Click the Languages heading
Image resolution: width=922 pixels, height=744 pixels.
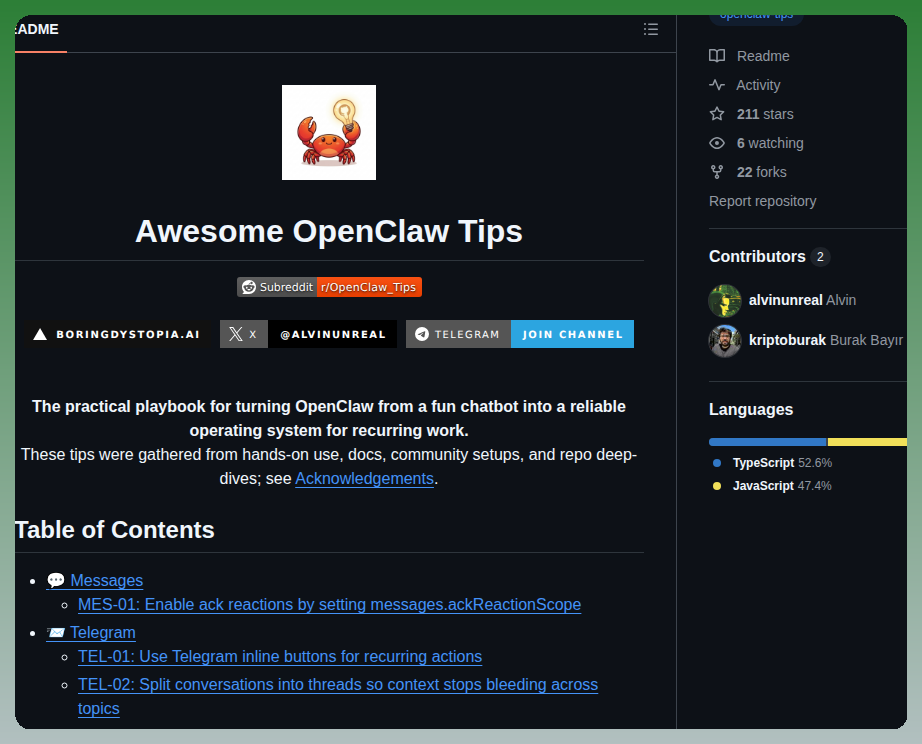point(751,409)
